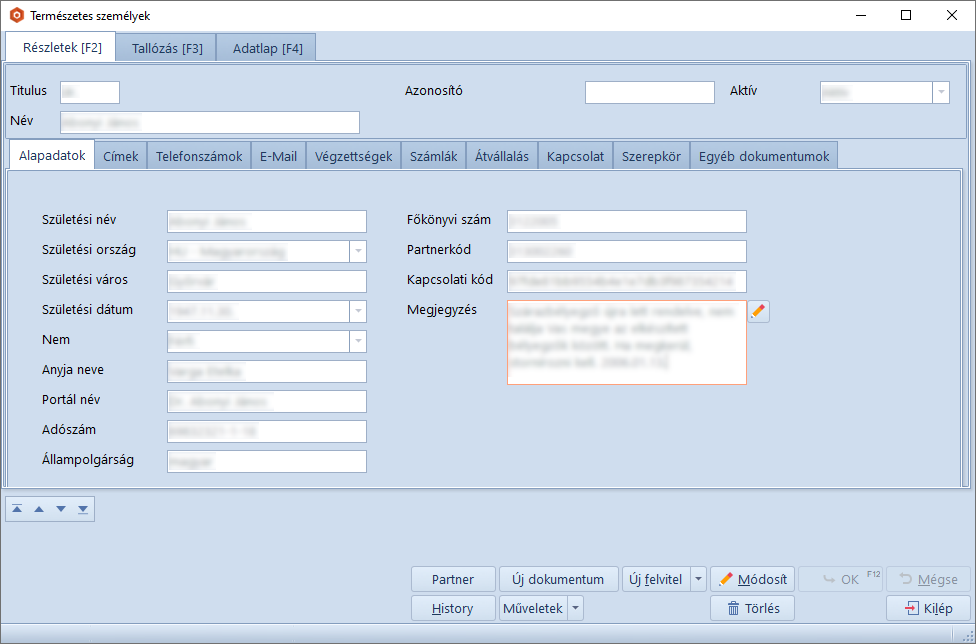Viewport: 976px width, 644px height.
Task: Expand the Aktív dropdown
Action: click(x=941, y=92)
